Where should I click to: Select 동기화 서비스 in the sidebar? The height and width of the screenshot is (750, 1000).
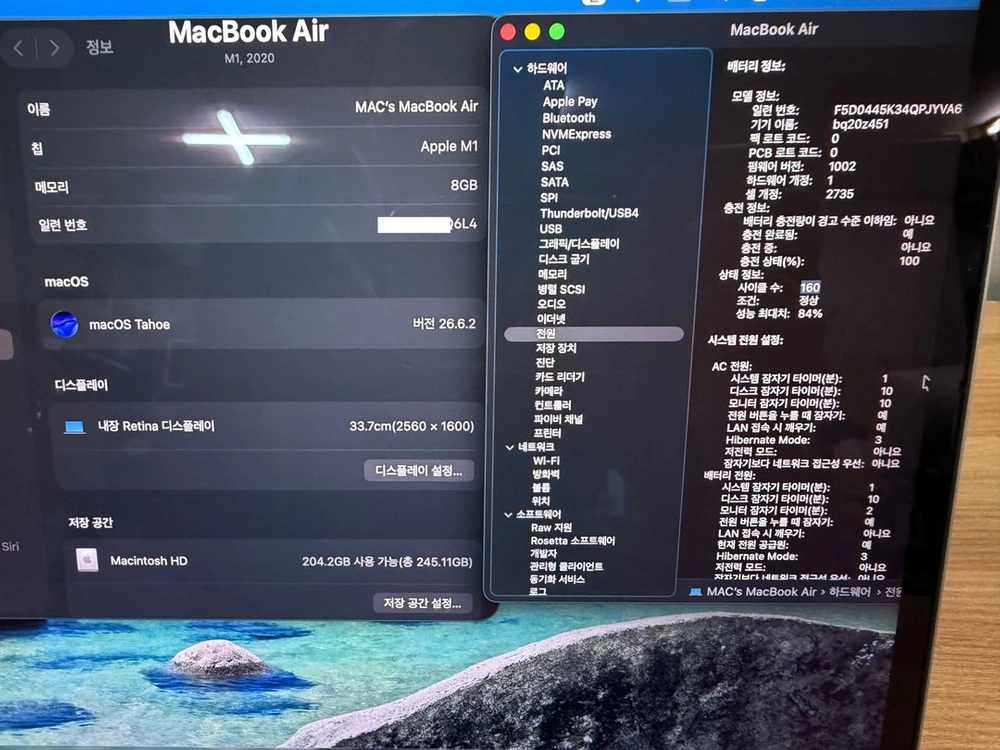click(557, 579)
